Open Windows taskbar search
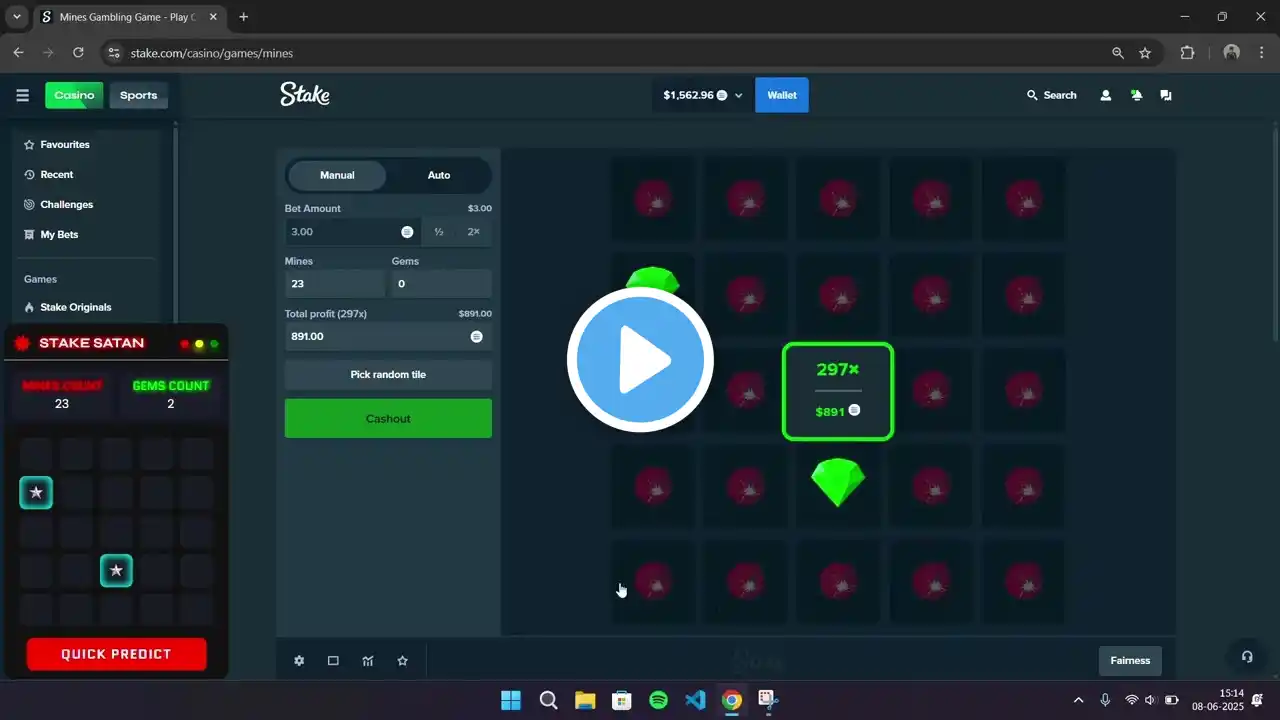This screenshot has height=720, width=1280. [548, 700]
